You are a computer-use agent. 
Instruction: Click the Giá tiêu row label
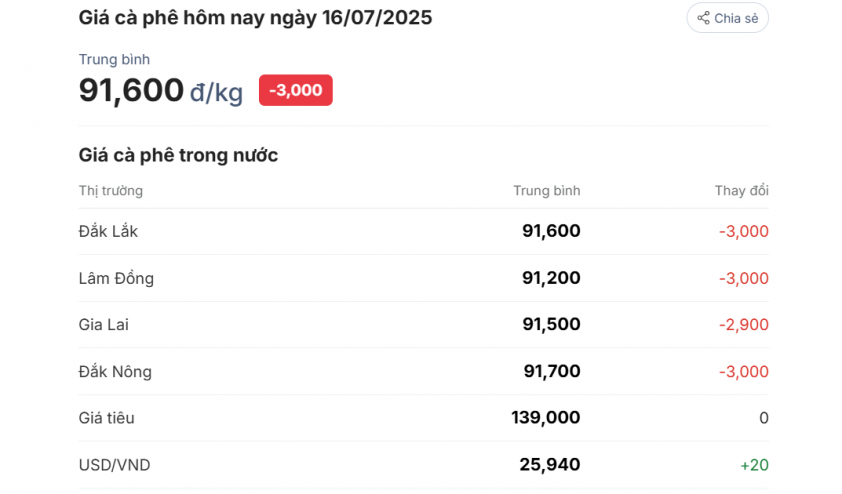(x=106, y=418)
